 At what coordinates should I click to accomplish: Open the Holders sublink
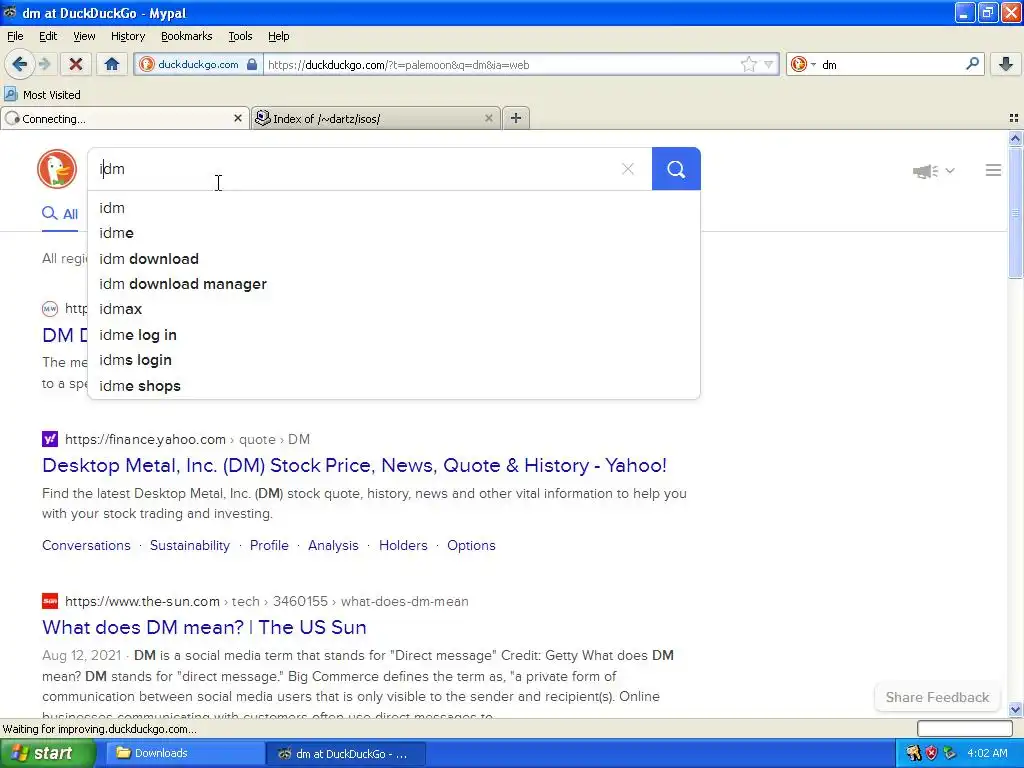coord(403,545)
